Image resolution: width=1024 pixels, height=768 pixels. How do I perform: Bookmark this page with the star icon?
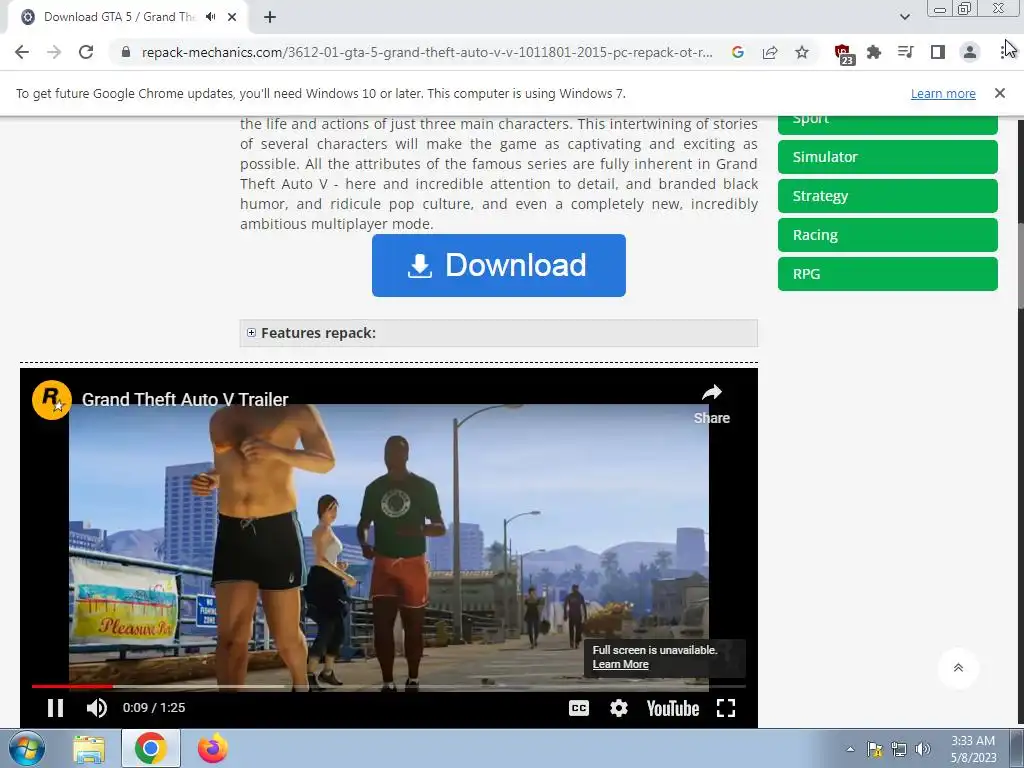[802, 52]
